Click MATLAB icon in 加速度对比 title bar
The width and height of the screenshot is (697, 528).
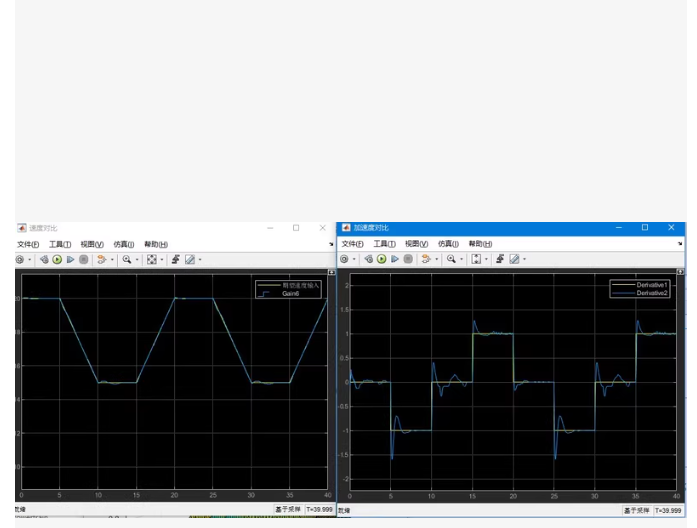tap(346, 228)
